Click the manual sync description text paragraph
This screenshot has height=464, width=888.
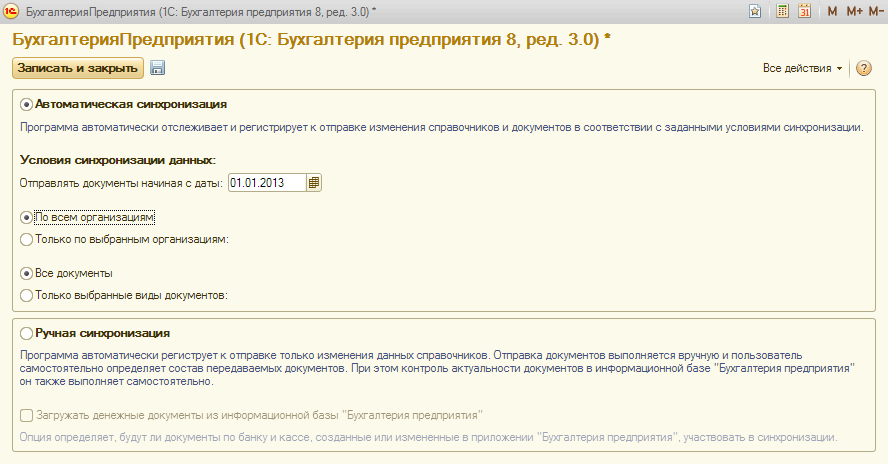point(437,368)
